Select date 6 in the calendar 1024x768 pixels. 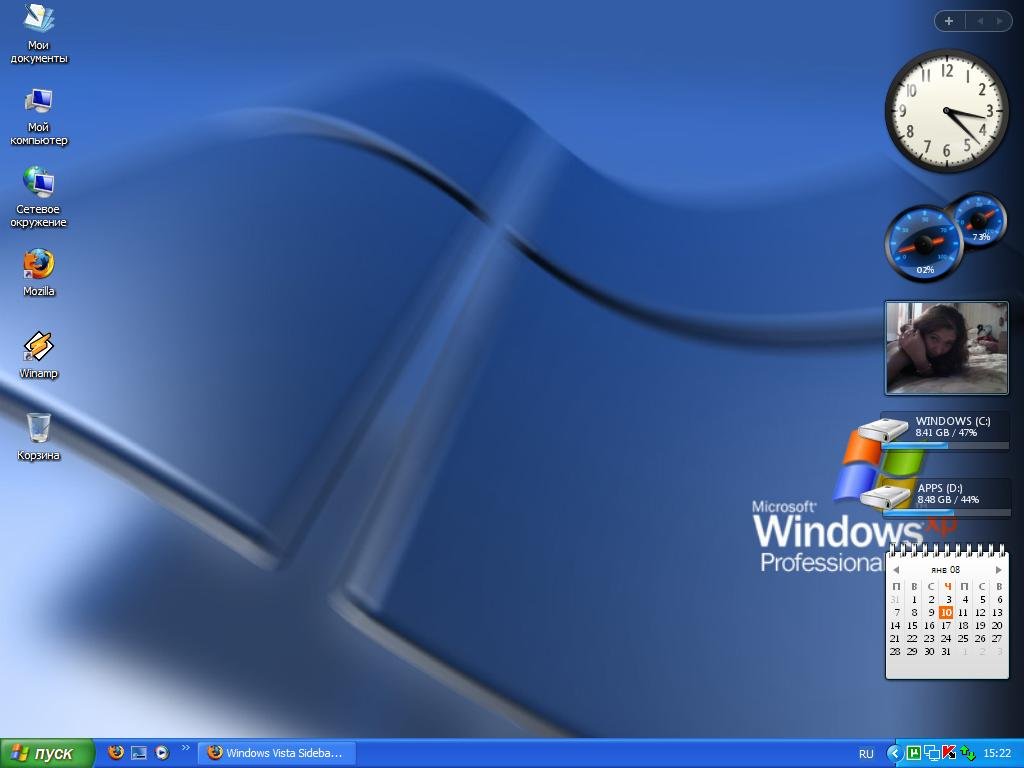[999, 600]
